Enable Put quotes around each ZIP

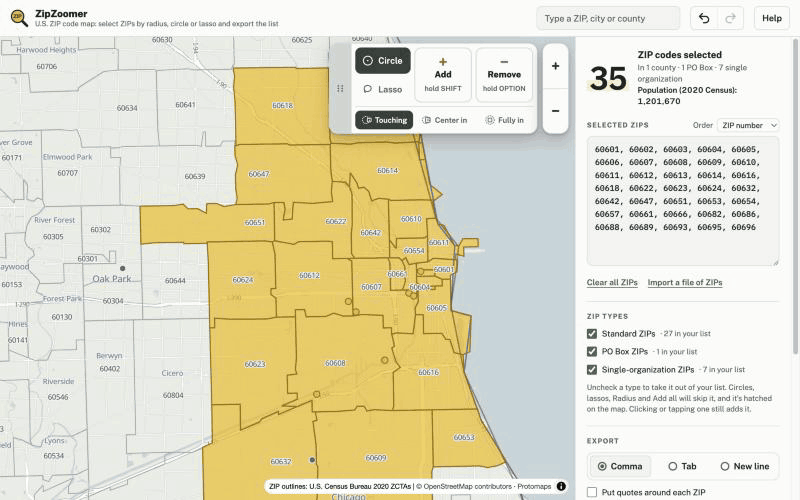(592, 492)
